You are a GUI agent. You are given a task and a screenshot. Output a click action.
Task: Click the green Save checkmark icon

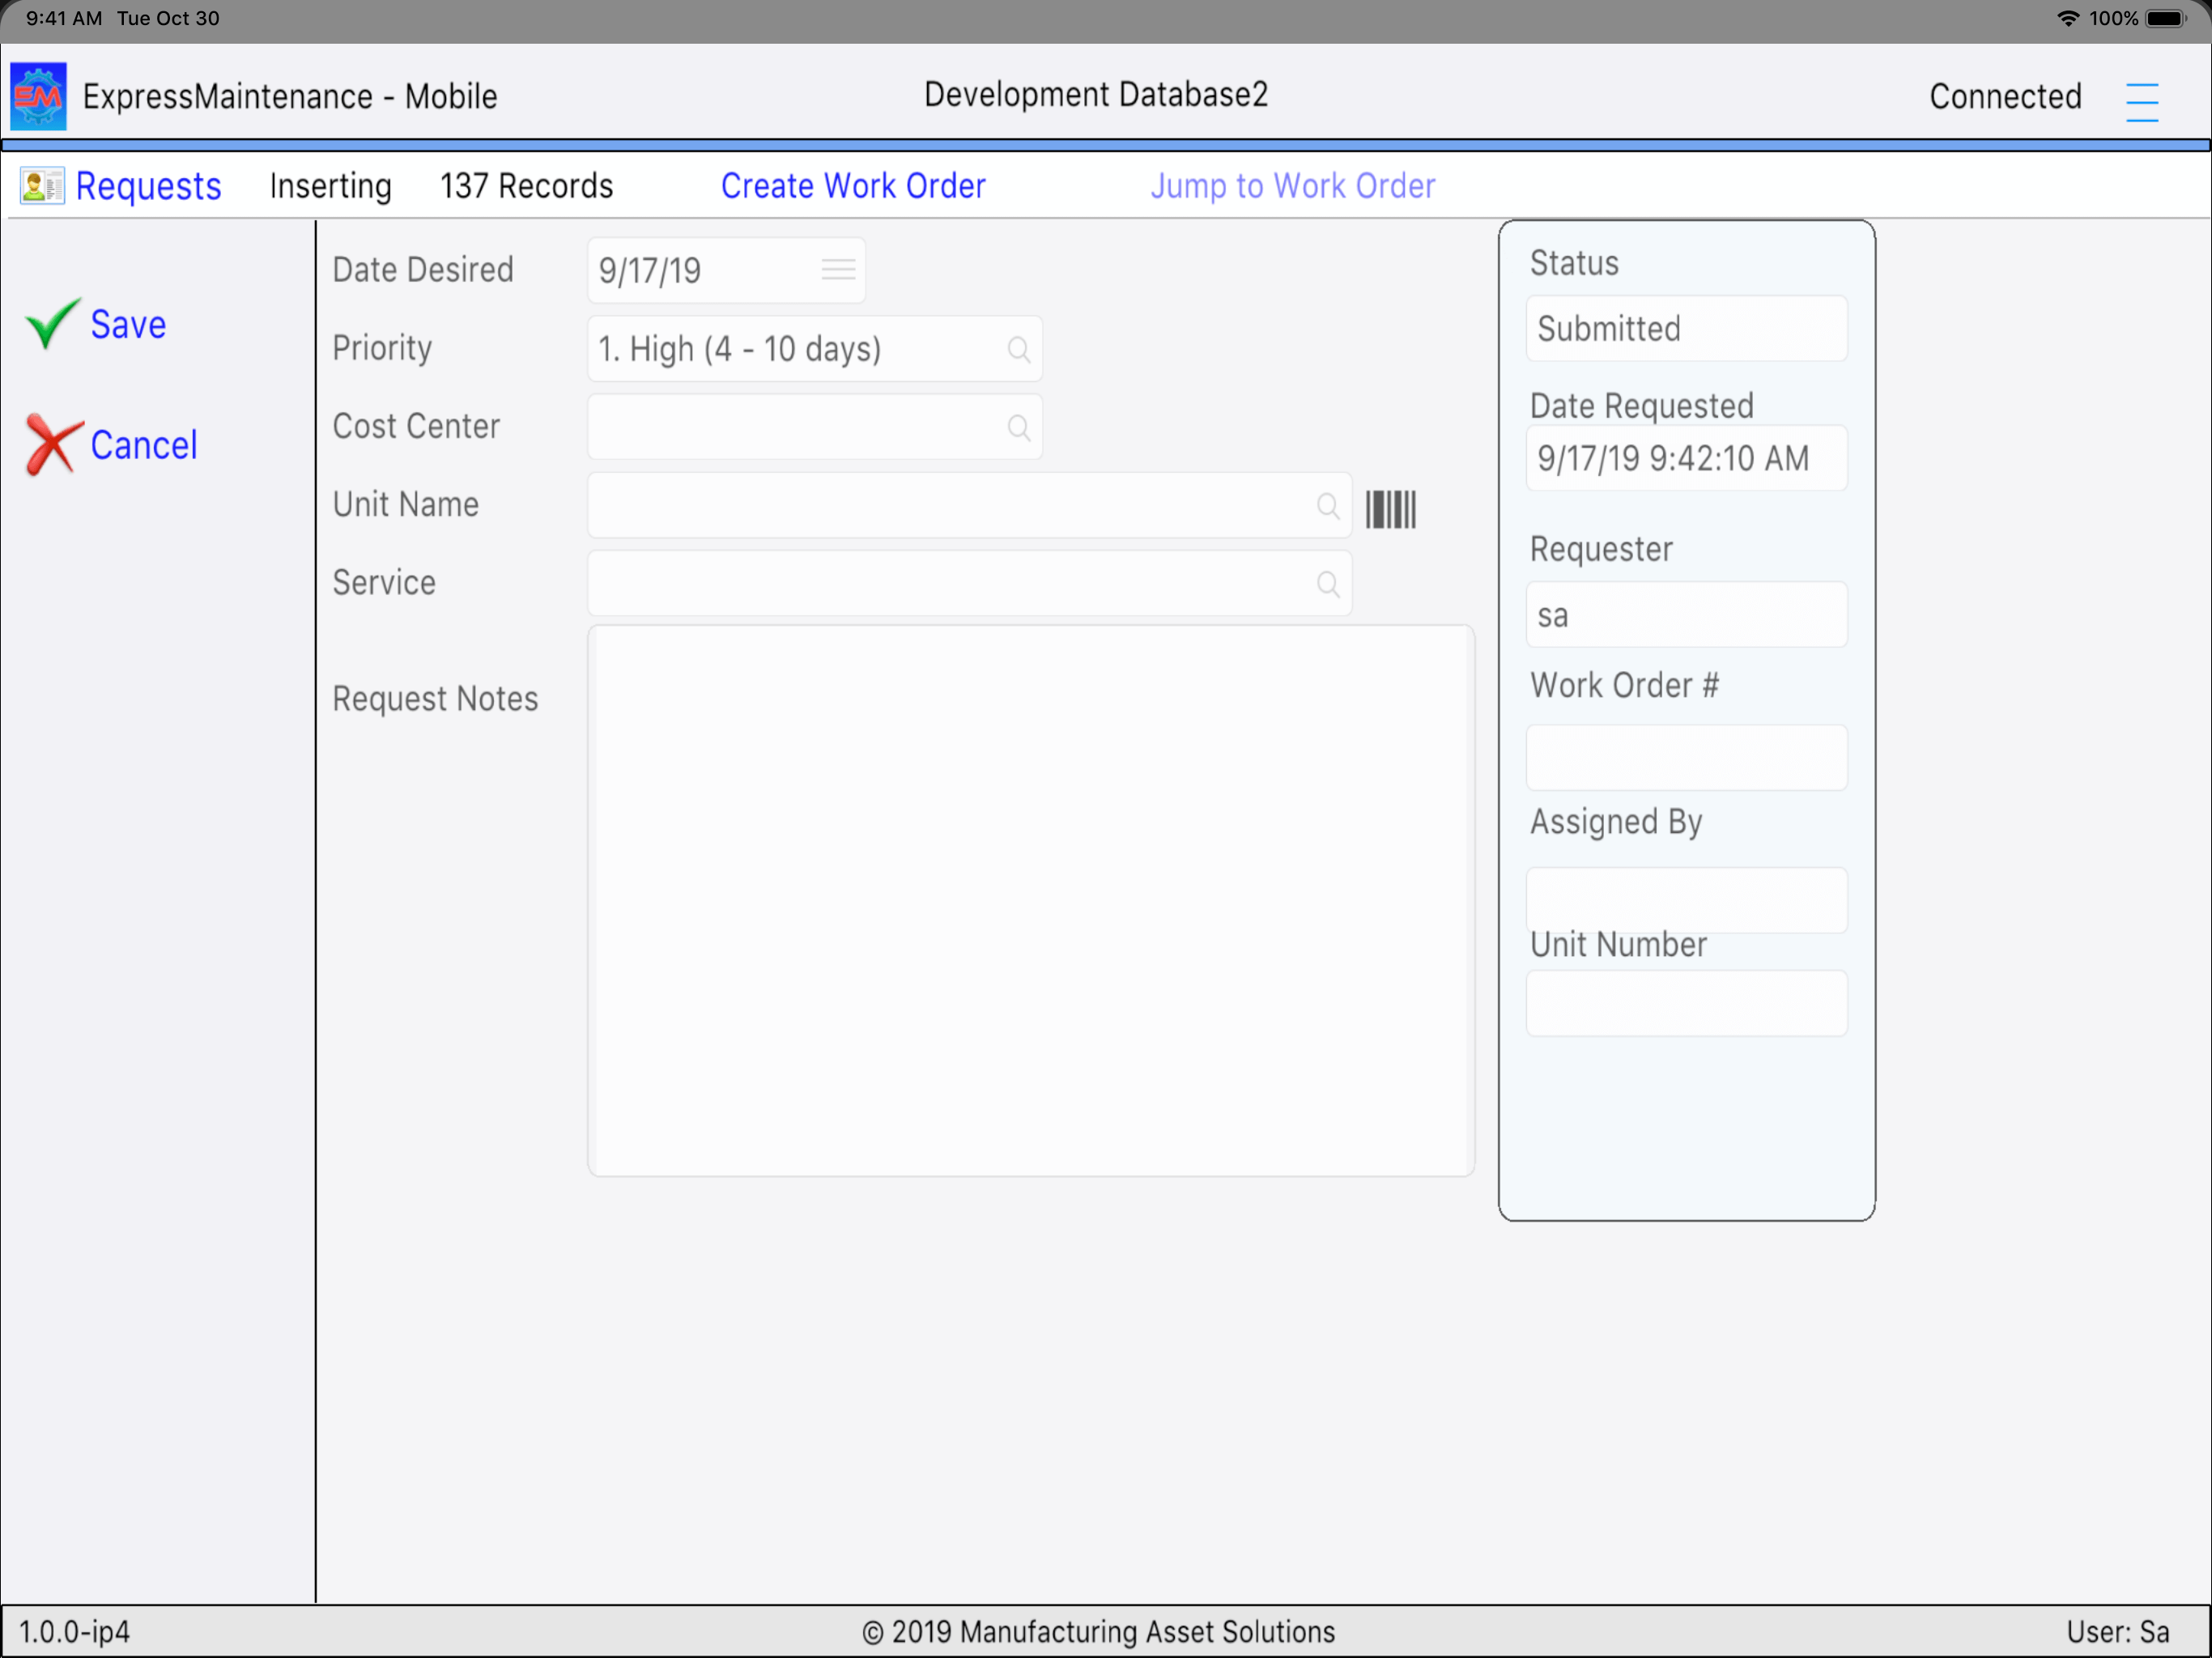(52, 323)
